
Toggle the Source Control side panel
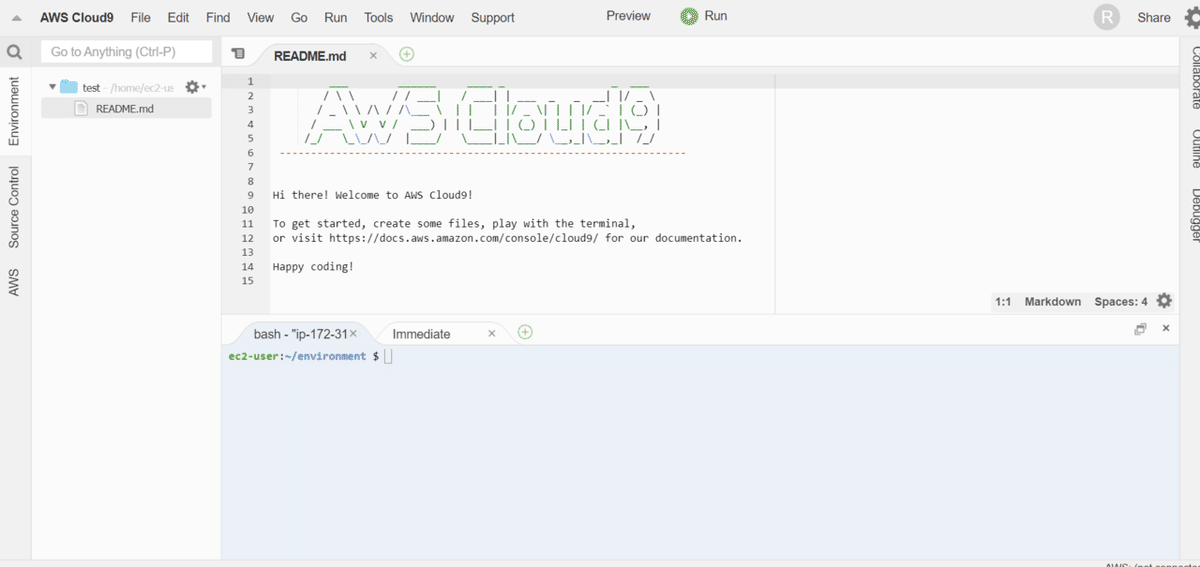tap(14, 208)
